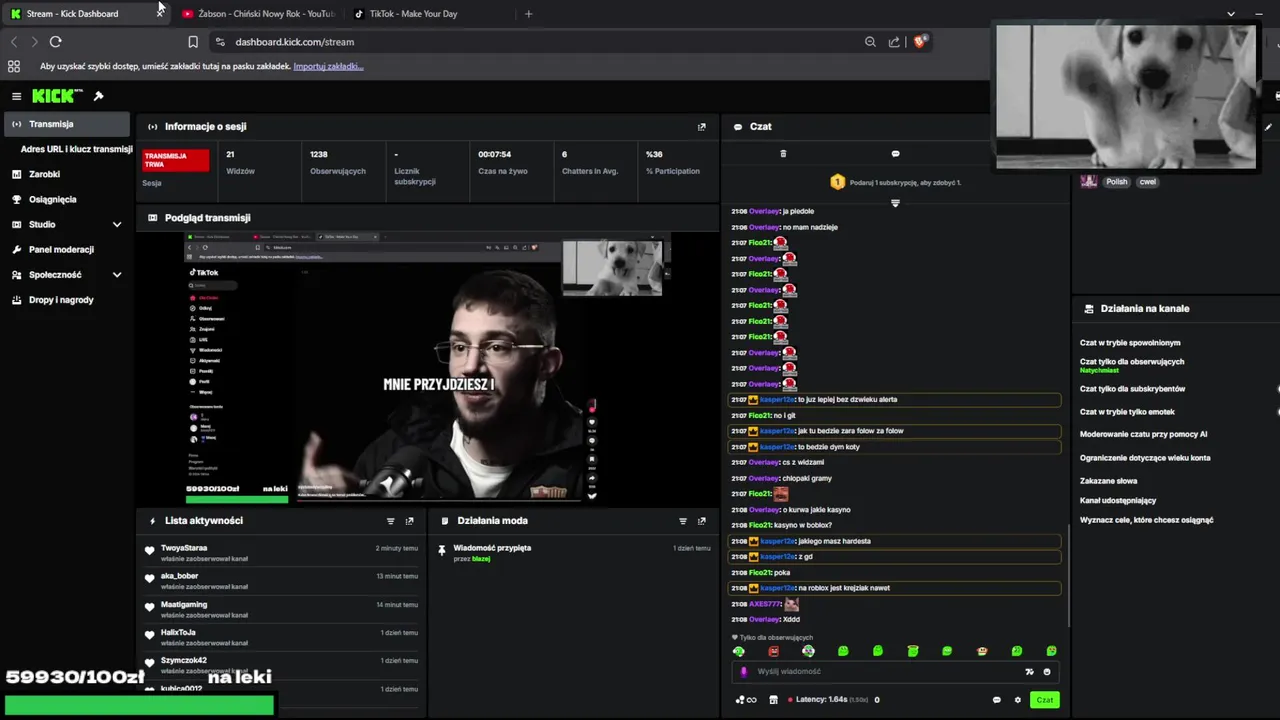
Task: Click the chat panel scrollbar
Action: (1069, 575)
